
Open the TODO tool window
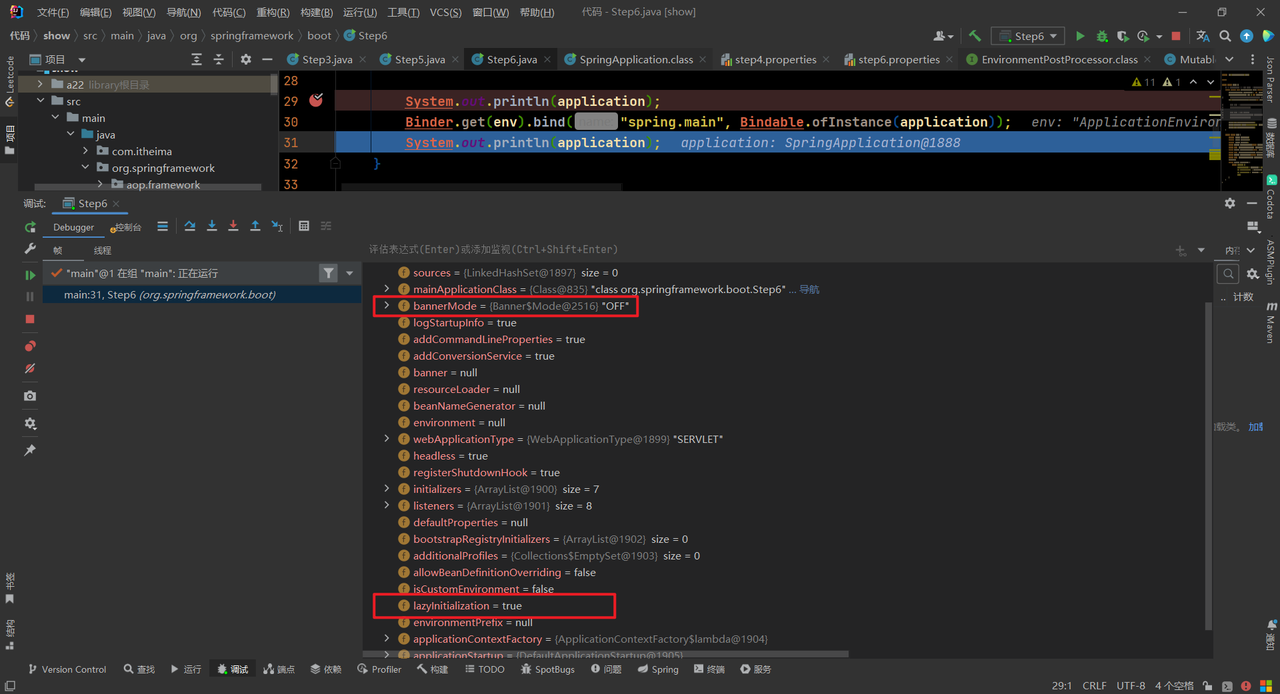pos(484,669)
